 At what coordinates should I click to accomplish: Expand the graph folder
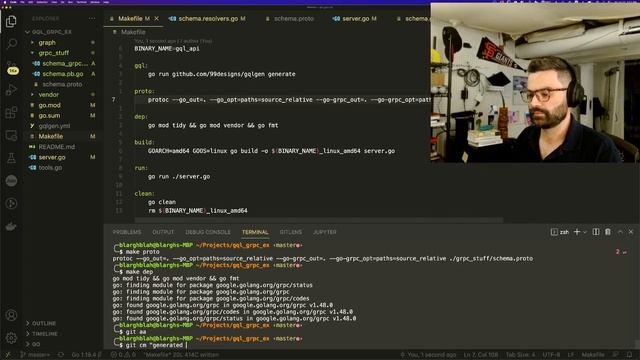[47, 42]
